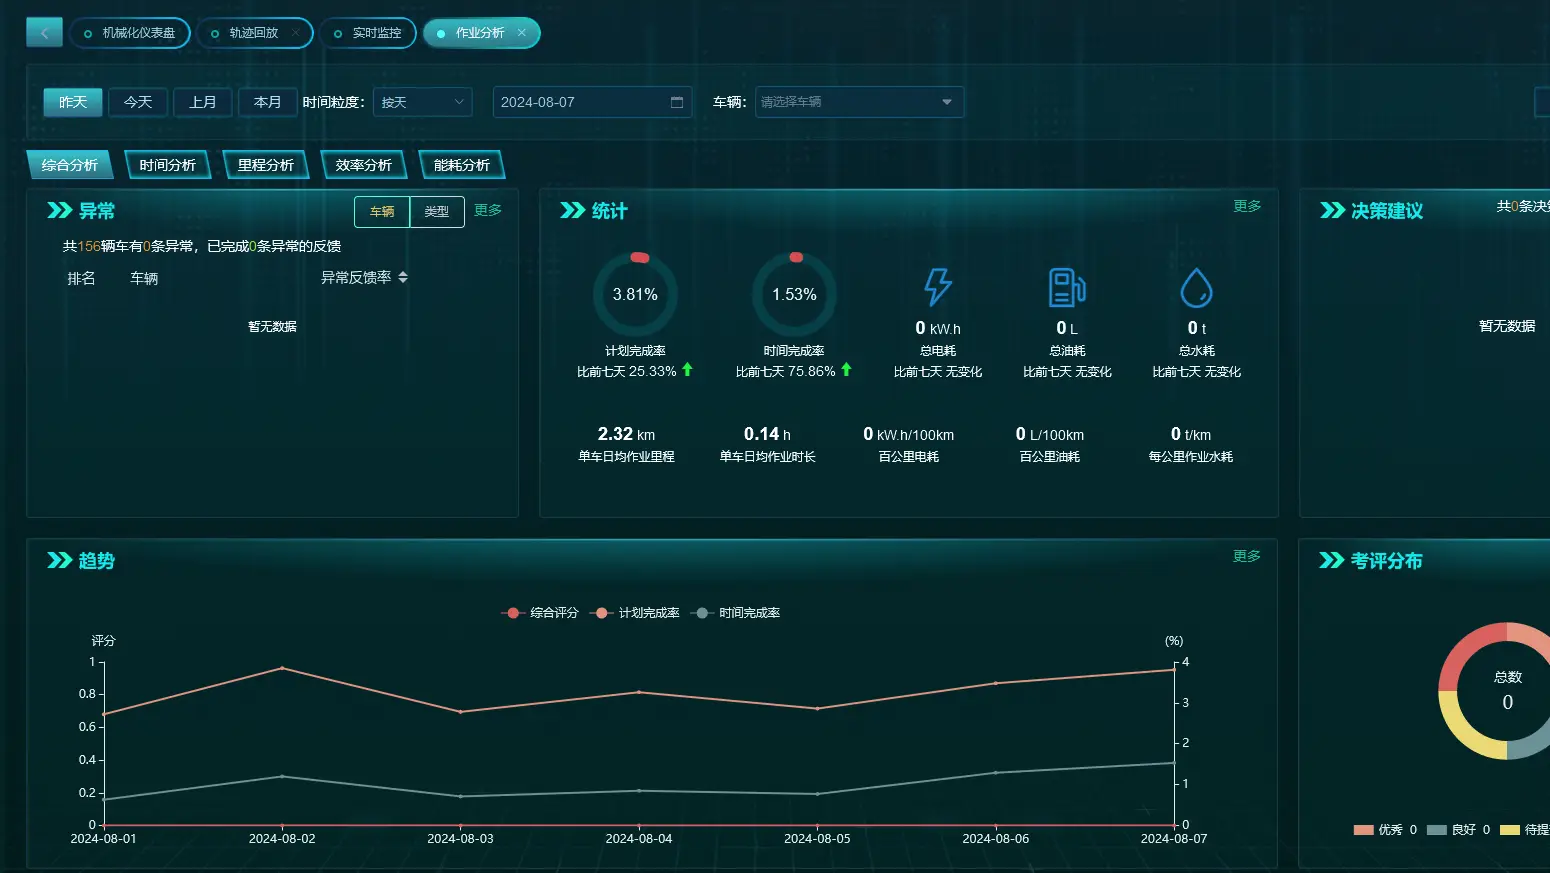Viewport: 1550px width, 873px height.
Task: Open 更多 in the 统计 panel
Action: [1247, 206]
